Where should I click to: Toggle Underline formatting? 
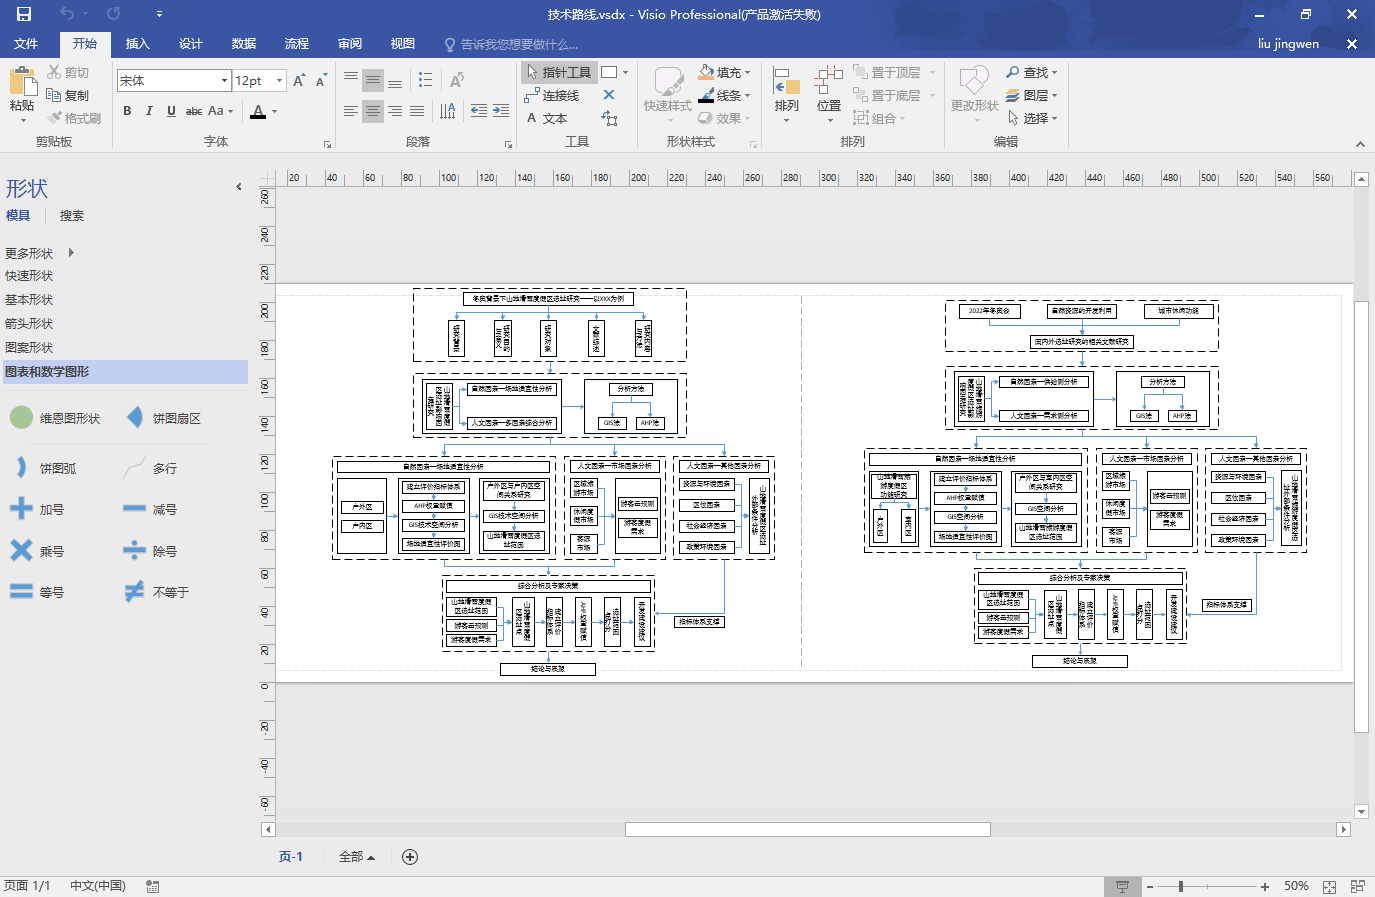171,111
